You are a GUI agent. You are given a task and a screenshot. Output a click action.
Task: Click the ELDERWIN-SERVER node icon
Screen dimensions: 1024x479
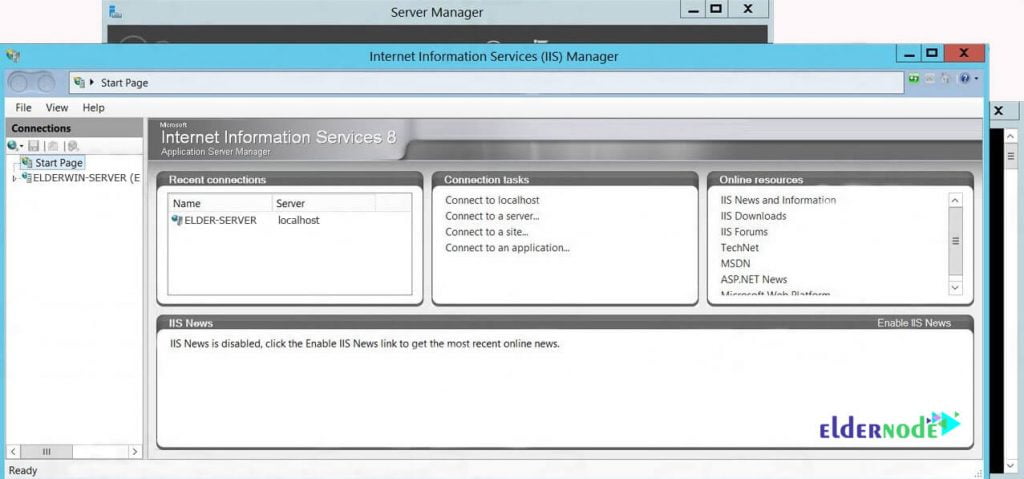[x=27, y=177]
